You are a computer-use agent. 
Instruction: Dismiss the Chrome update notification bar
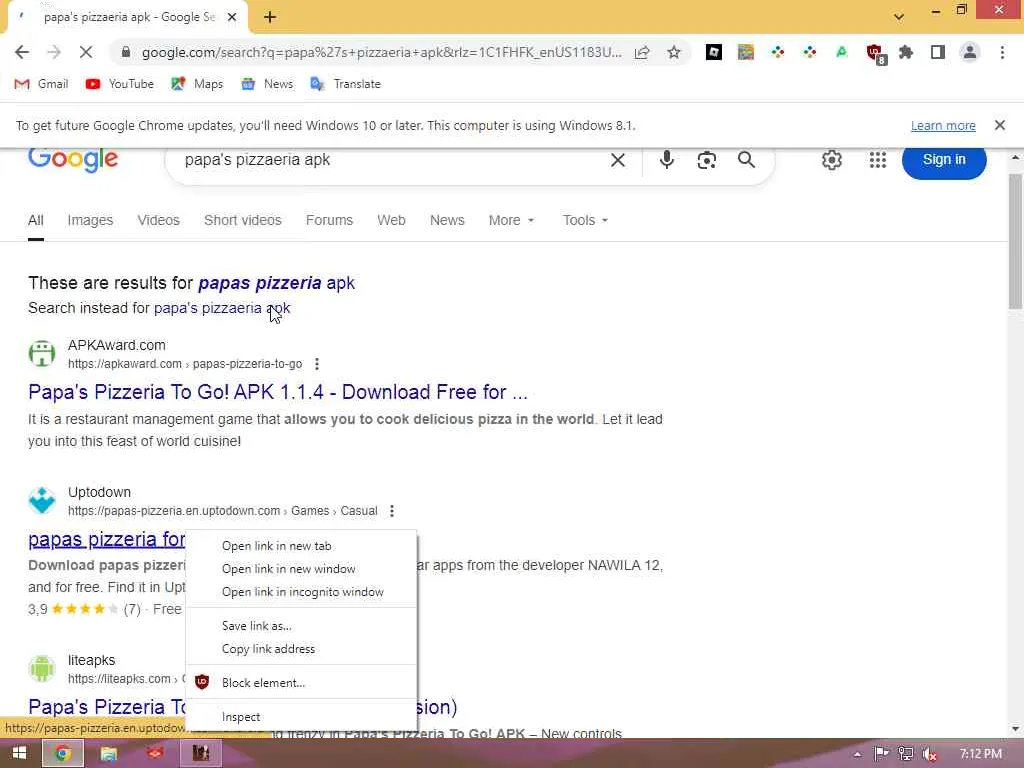tap(1000, 125)
